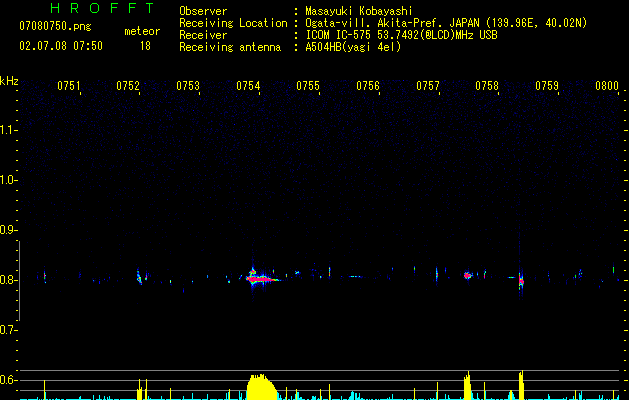Click the 1.0 kHz axis label
Screen dimensions: 629x400
(9, 180)
